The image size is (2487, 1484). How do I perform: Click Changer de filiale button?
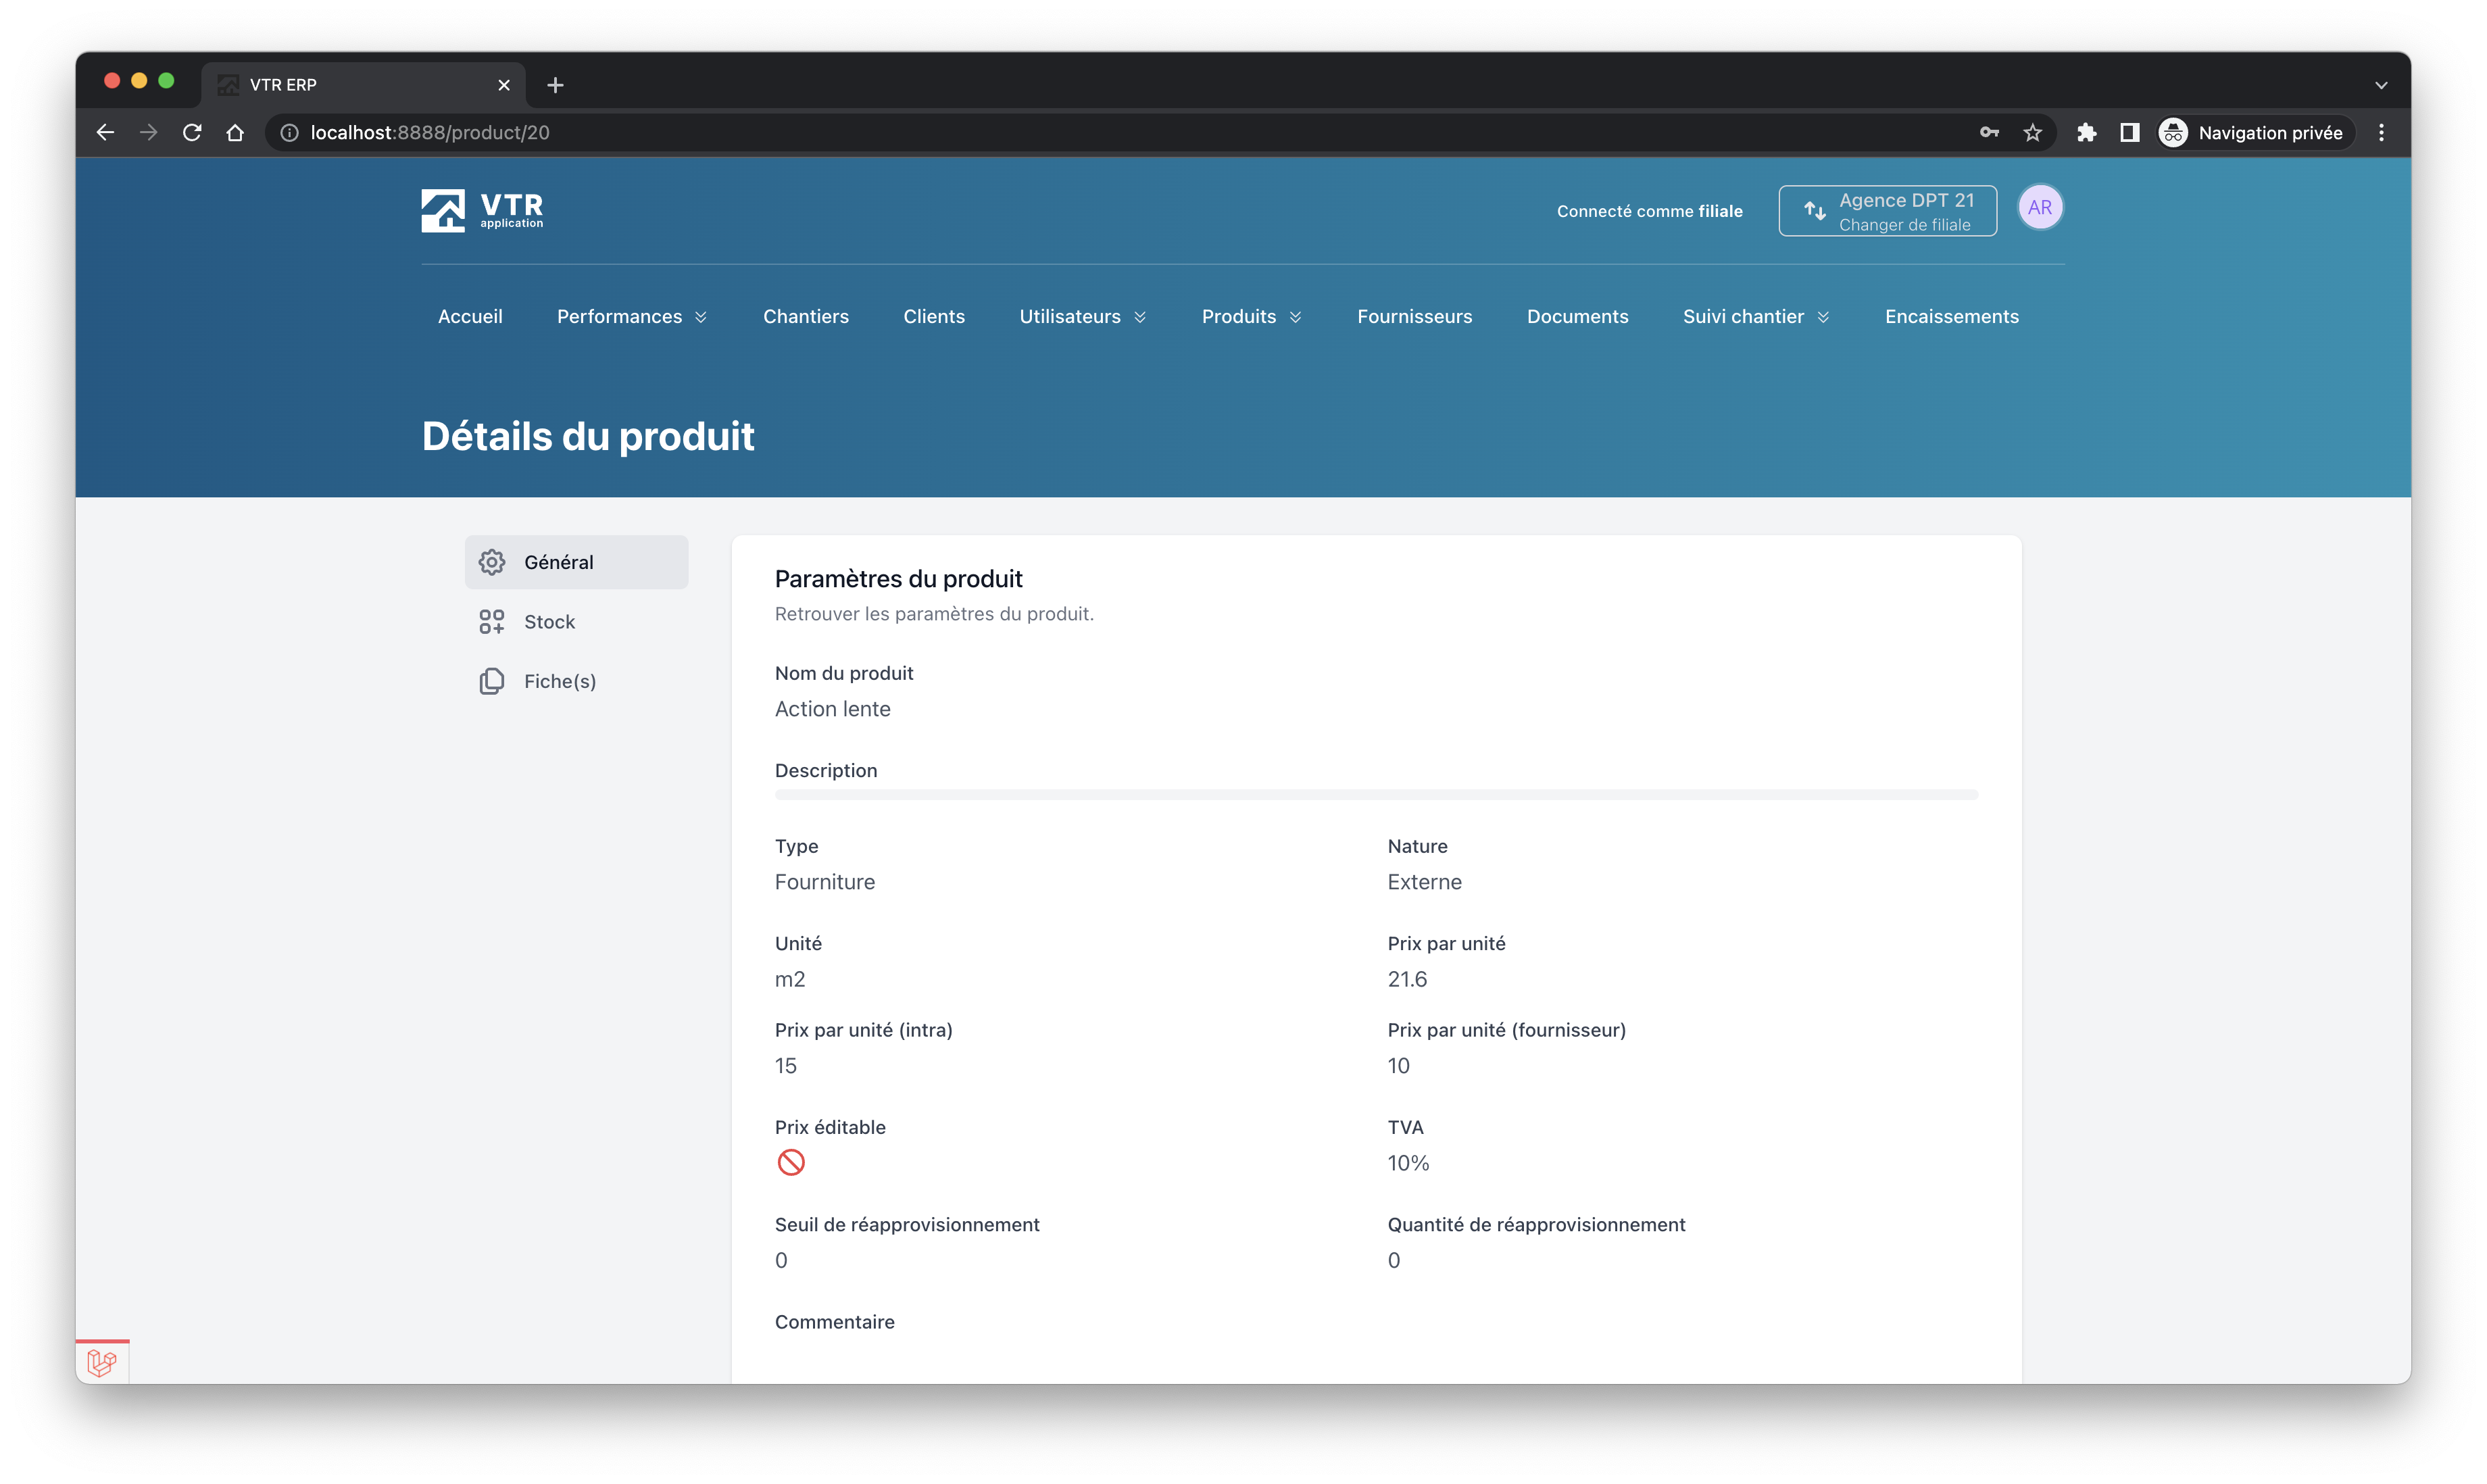click(1887, 211)
